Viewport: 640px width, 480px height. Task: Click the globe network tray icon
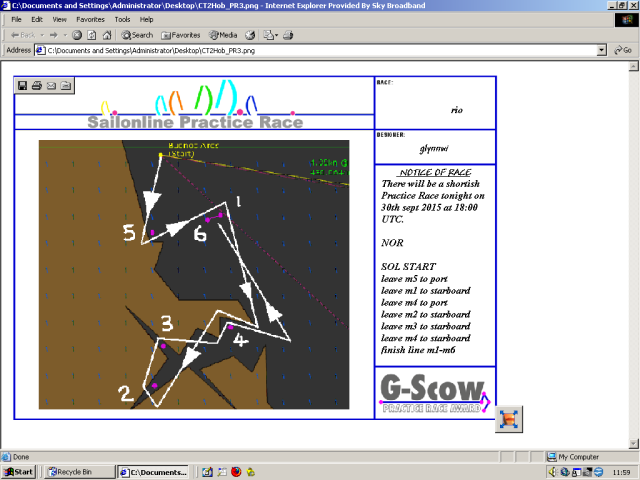point(564,472)
